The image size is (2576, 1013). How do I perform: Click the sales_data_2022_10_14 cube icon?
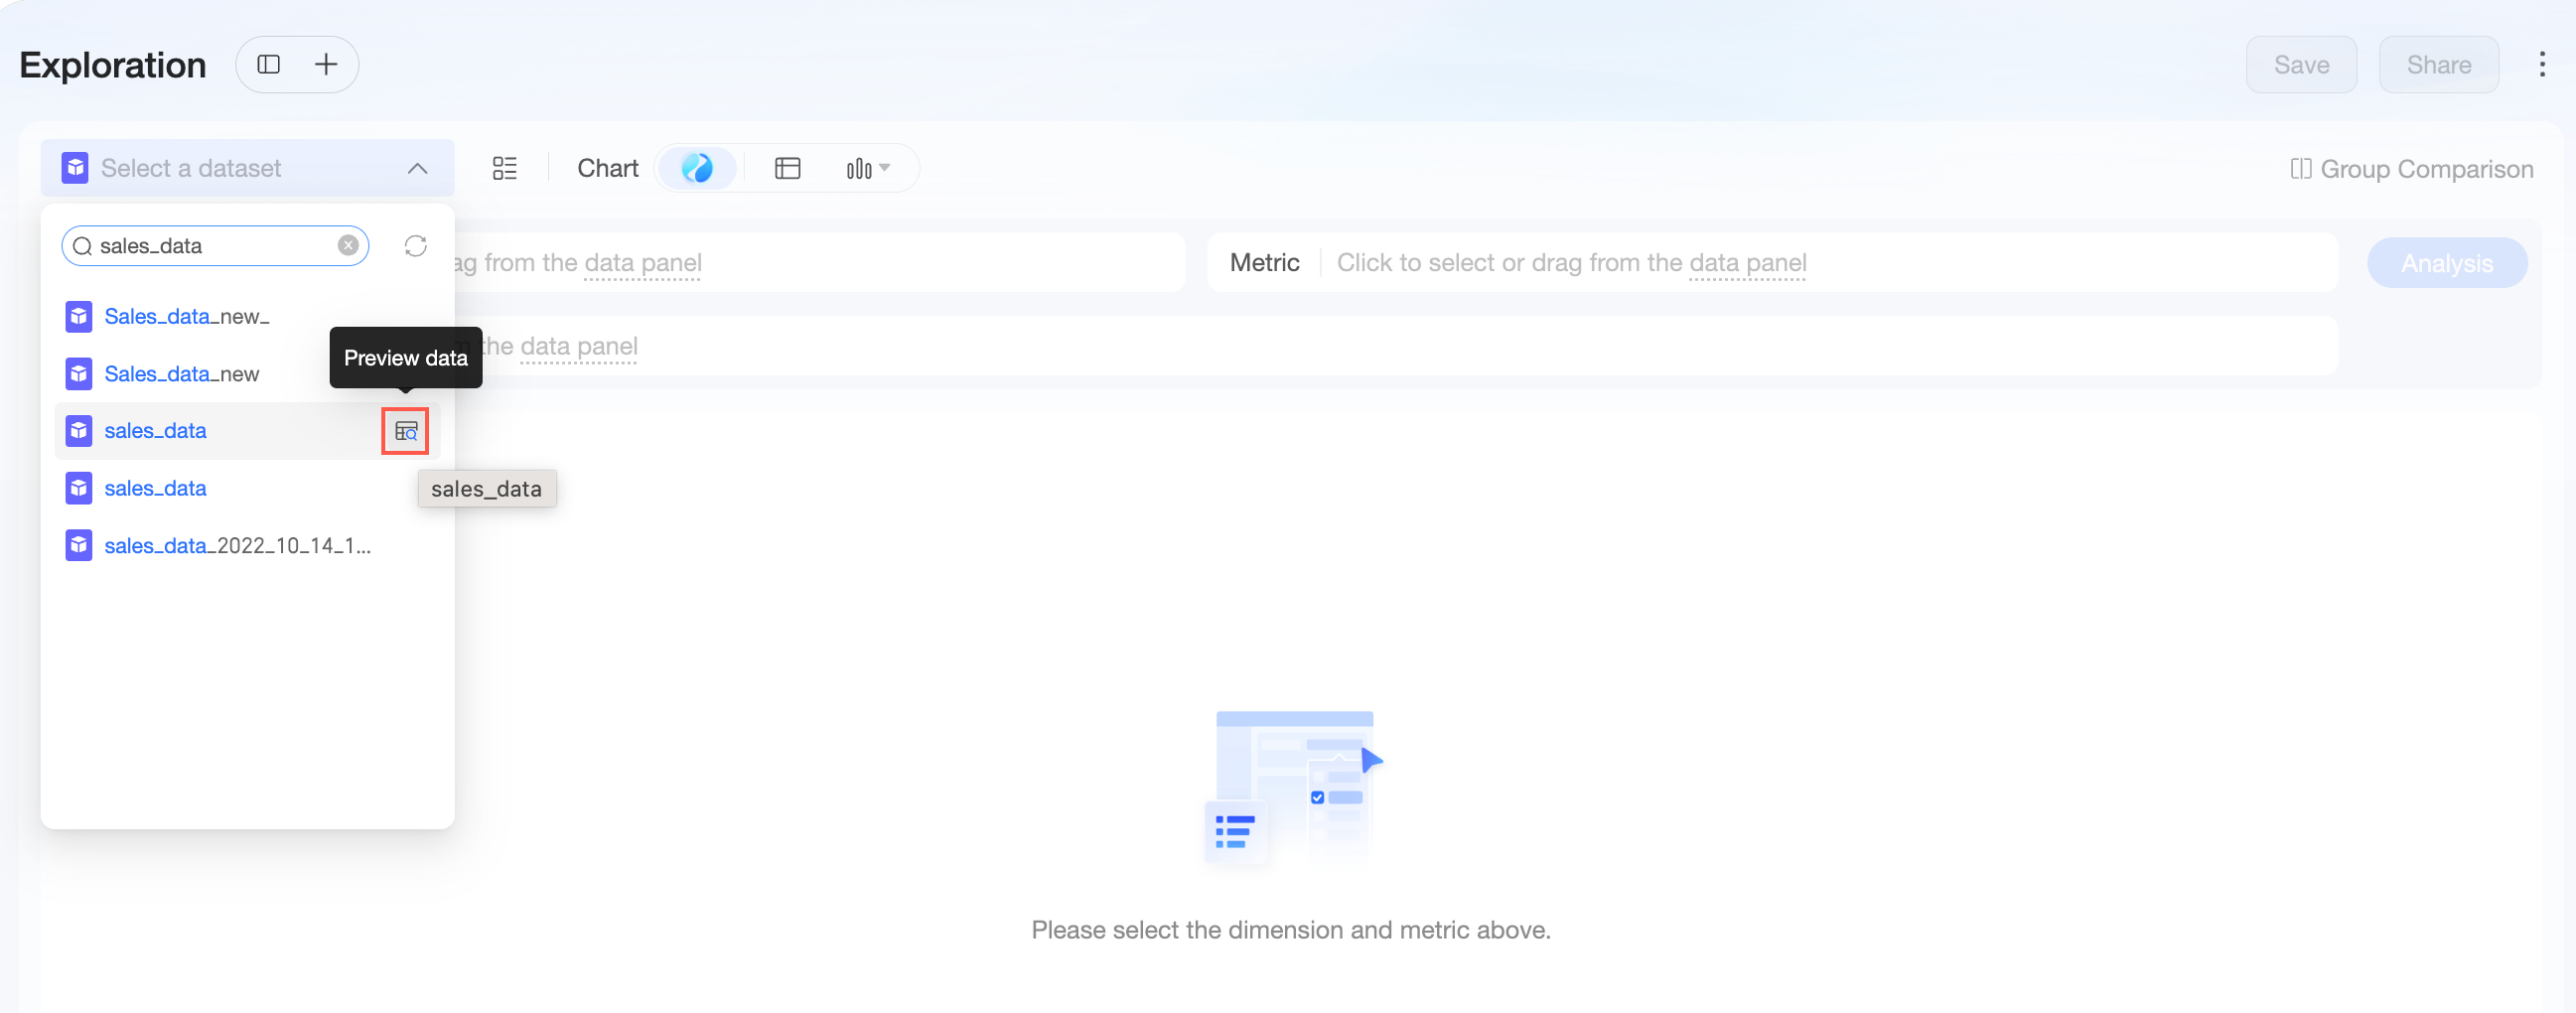pos(78,546)
